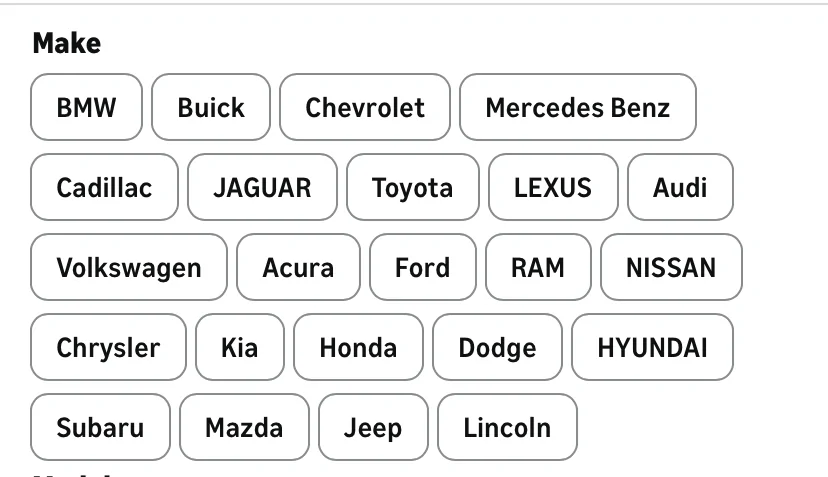Pick the JAGUAR make option
The width and height of the screenshot is (828, 477).
pos(262,188)
